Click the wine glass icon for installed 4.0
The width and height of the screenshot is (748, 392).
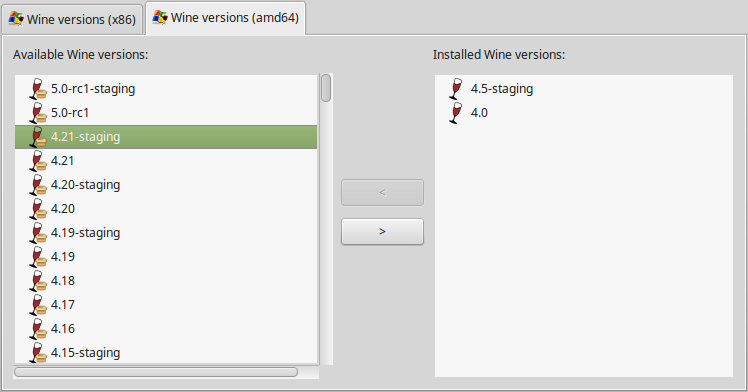[x=456, y=113]
